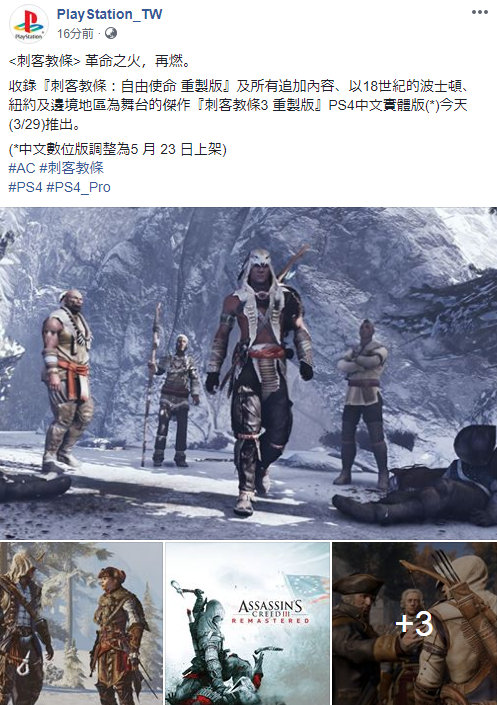Follow the #PS4_Pro hashtag
Screen dimensions: 497x705
(78, 187)
